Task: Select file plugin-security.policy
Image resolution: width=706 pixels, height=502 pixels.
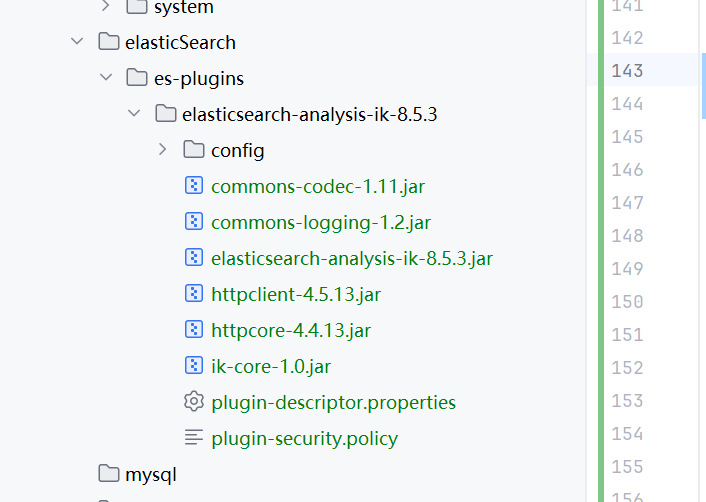Action: tap(304, 439)
